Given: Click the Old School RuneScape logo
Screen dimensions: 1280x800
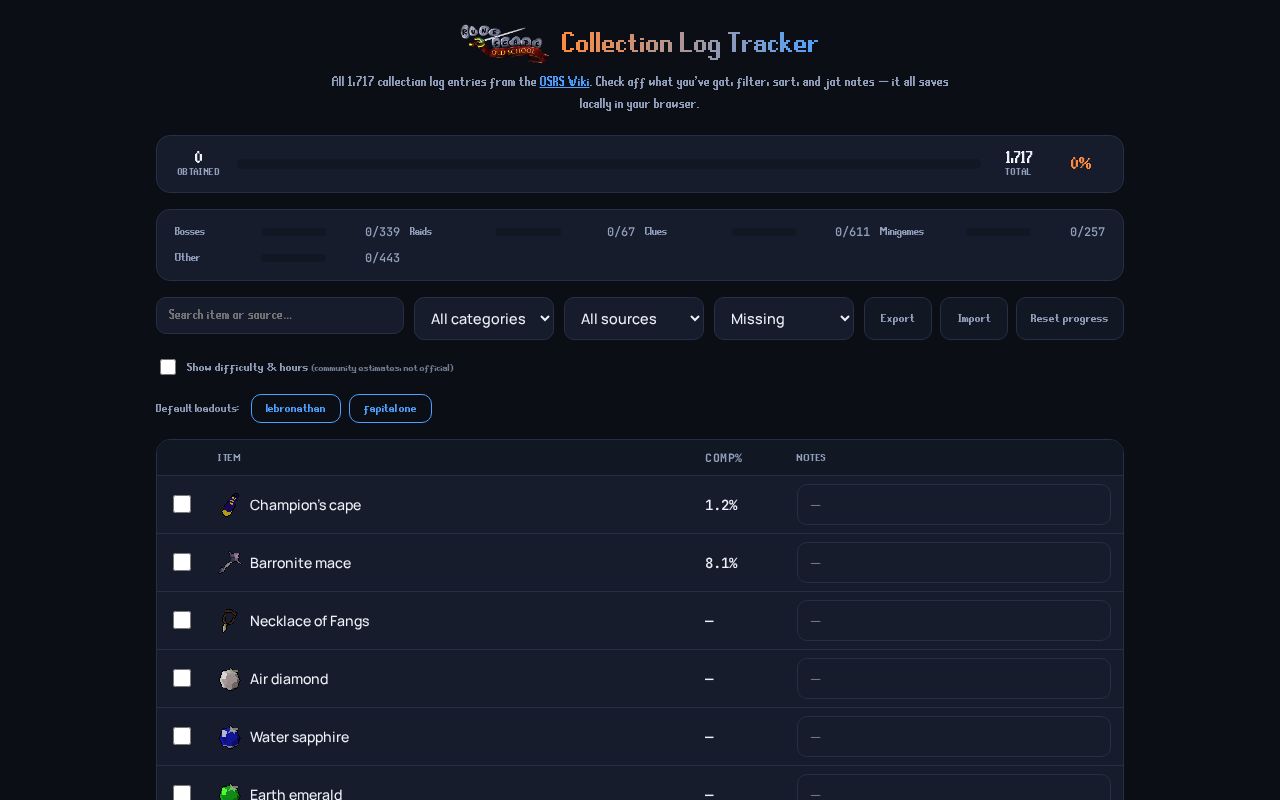Looking at the screenshot, I should (x=504, y=43).
